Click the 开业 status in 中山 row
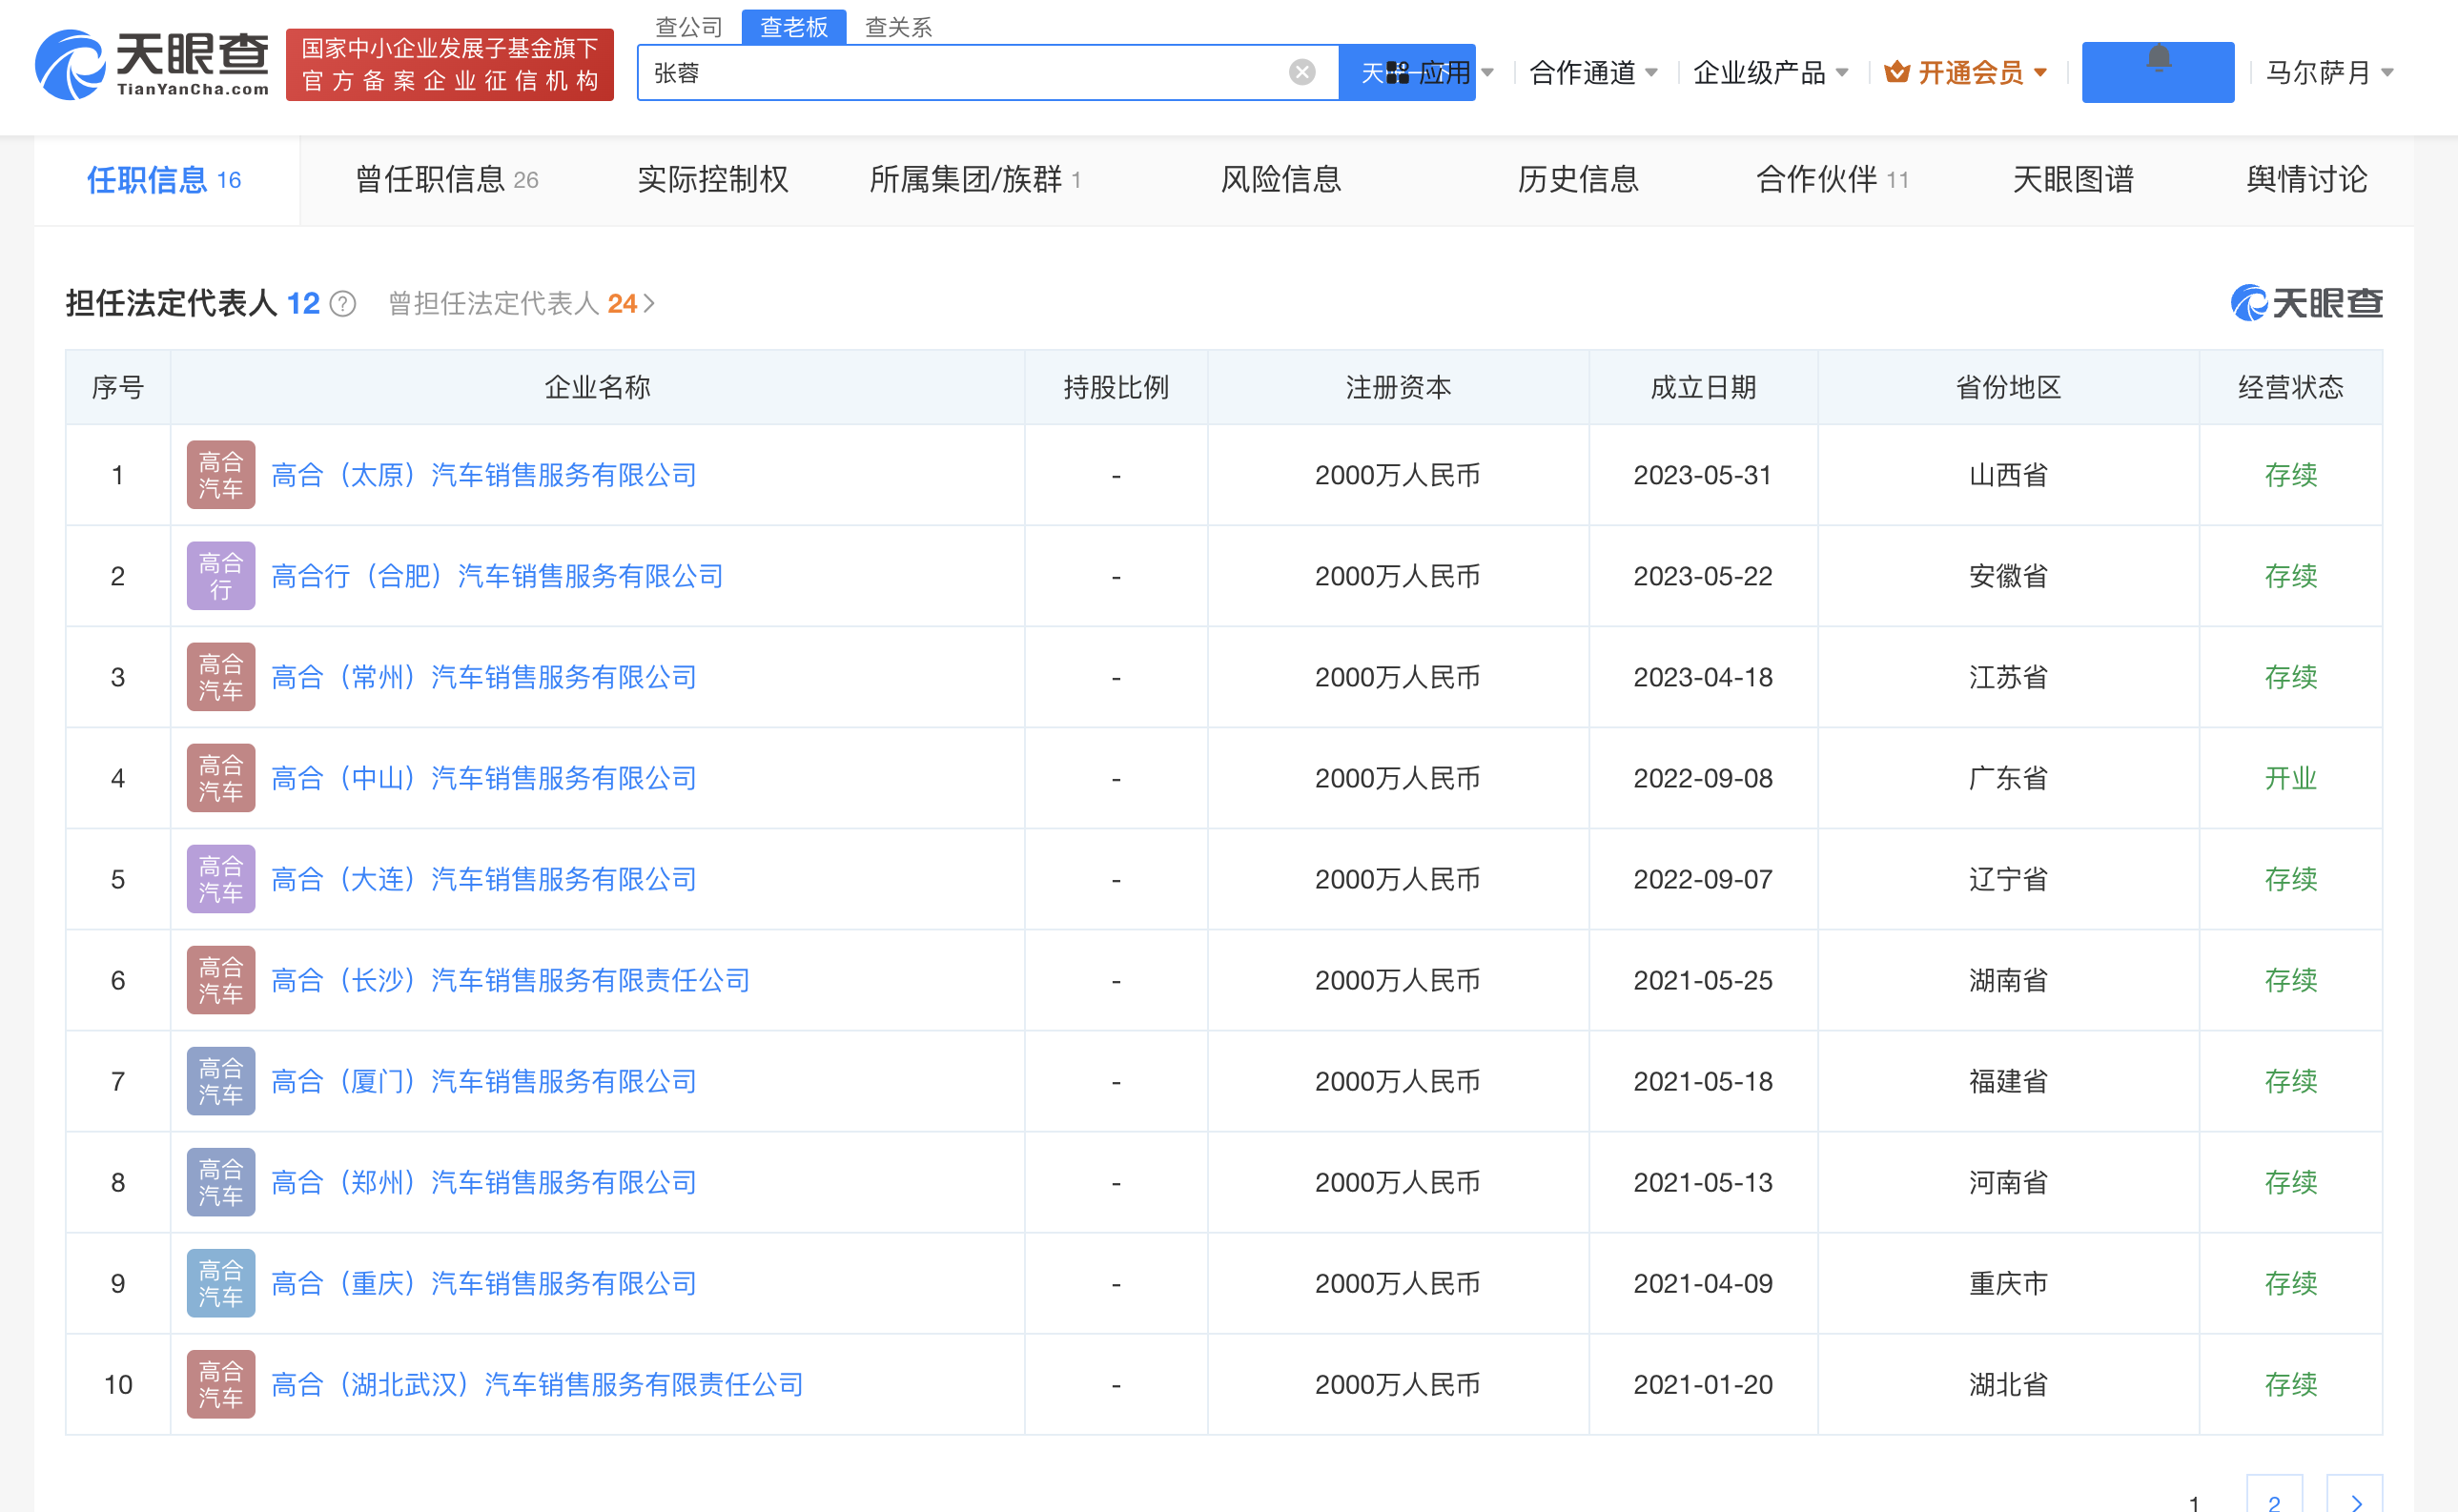This screenshot has height=1512, width=2458. [x=2290, y=778]
